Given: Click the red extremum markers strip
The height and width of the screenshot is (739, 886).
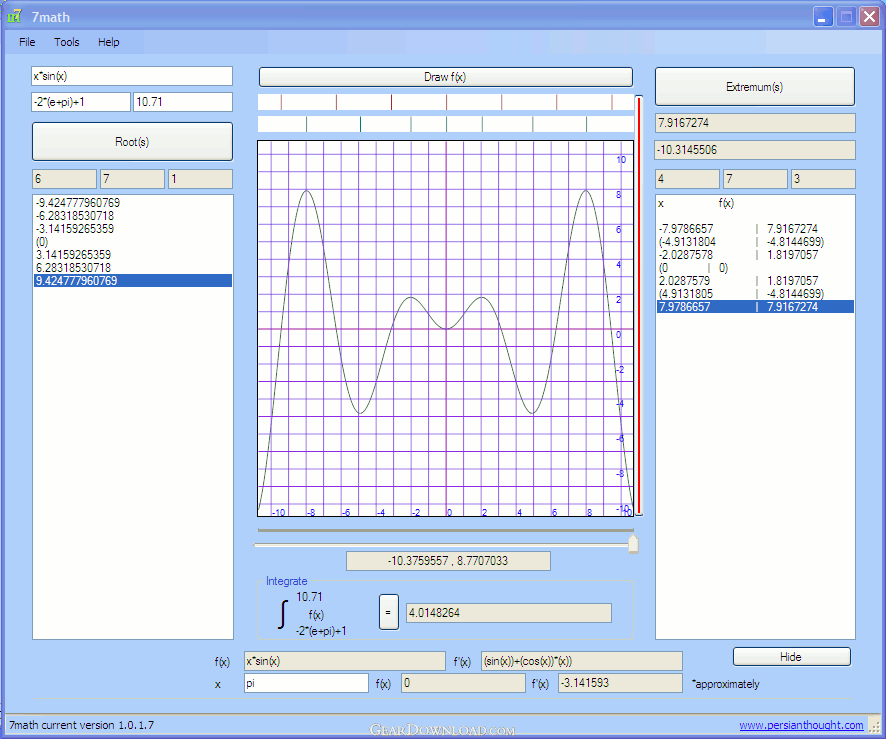Looking at the screenshot, I should coord(445,102).
